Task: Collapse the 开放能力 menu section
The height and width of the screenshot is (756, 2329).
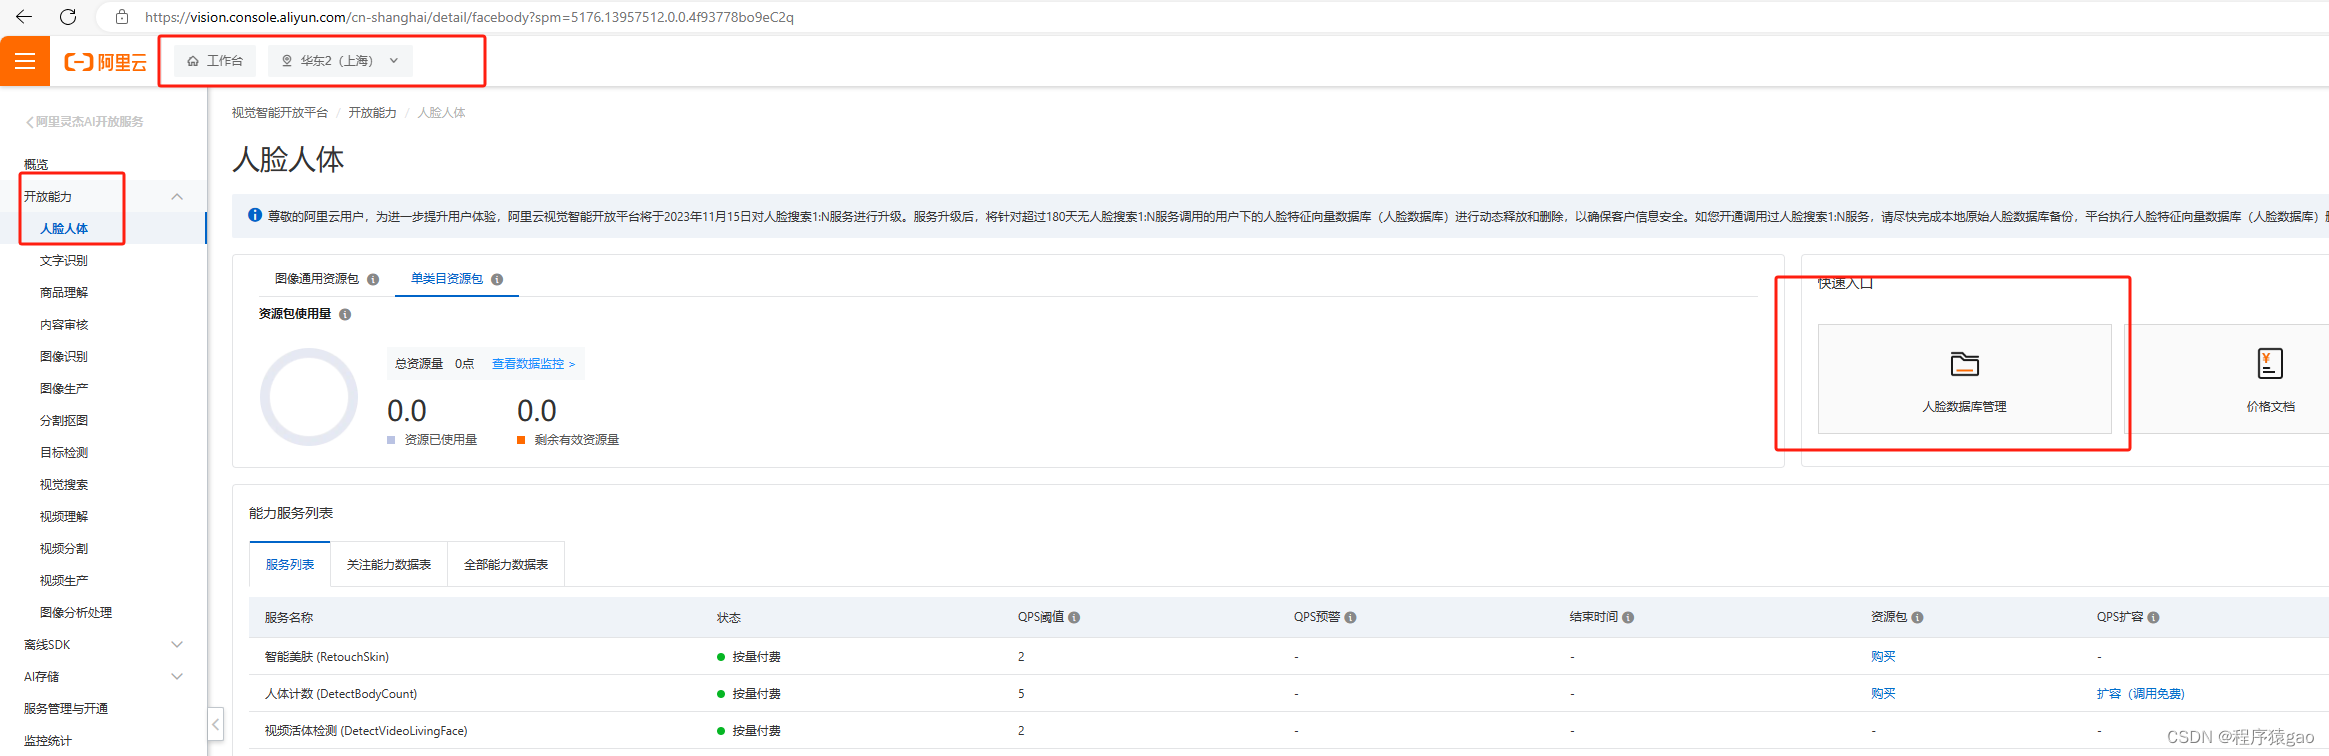Action: click(177, 197)
